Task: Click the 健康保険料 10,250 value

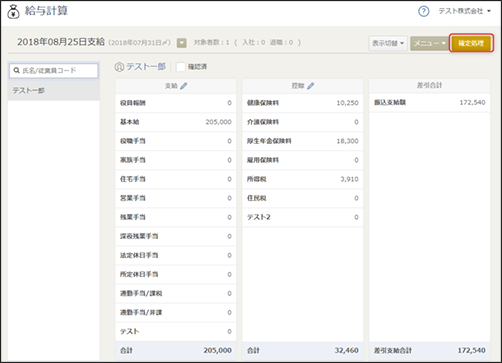Action: pos(347,103)
